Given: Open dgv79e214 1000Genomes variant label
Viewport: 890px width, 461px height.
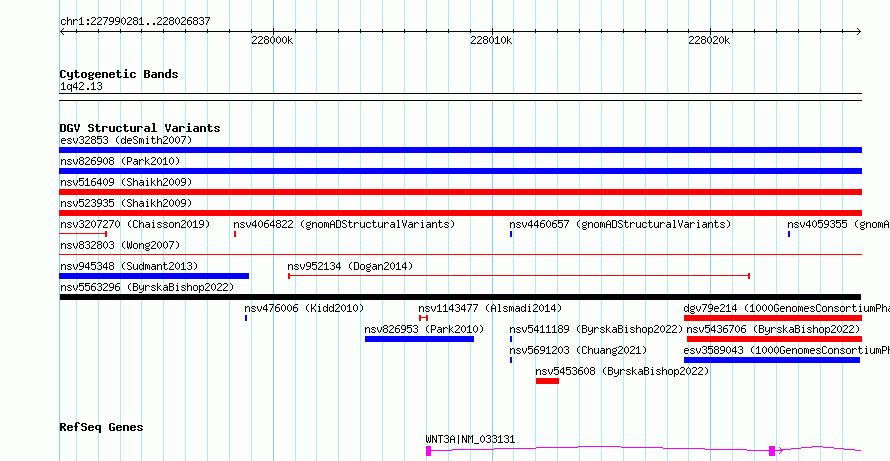Looking at the screenshot, I should [x=787, y=308].
